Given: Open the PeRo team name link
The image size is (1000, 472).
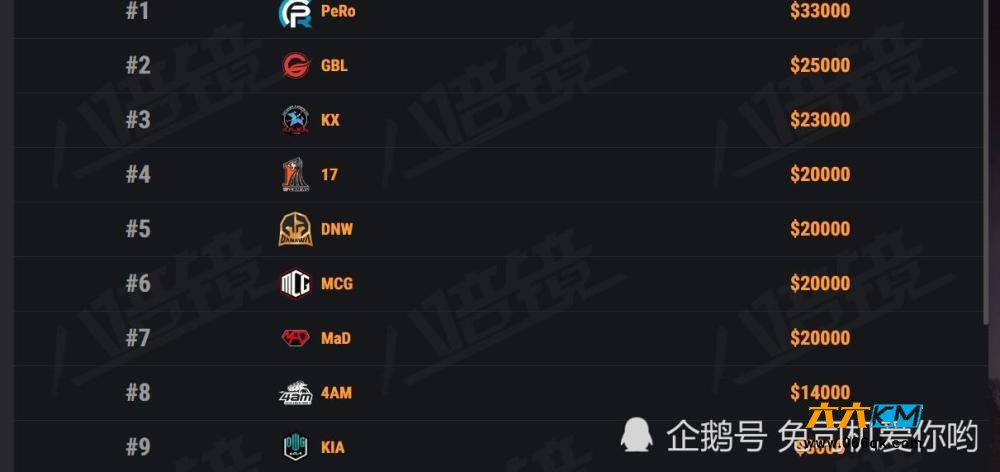Looking at the screenshot, I should pyautogui.click(x=338, y=11).
